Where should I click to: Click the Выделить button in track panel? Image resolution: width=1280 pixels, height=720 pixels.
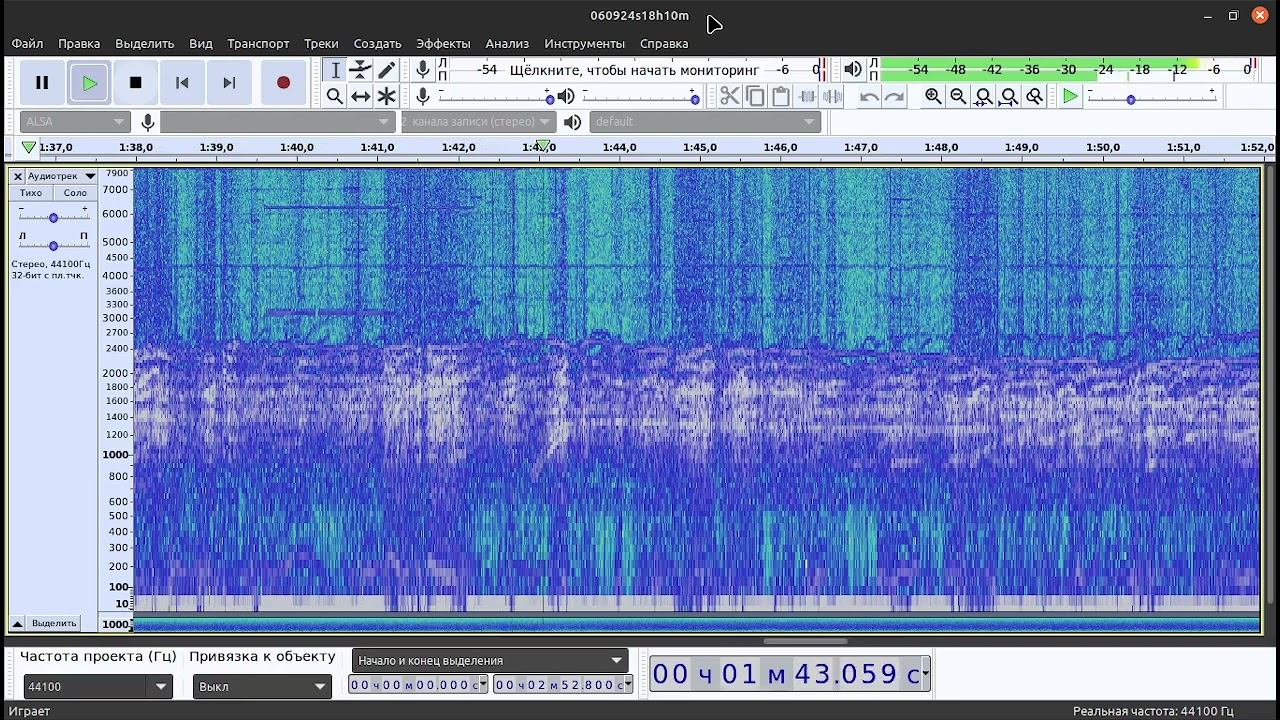[x=54, y=623]
